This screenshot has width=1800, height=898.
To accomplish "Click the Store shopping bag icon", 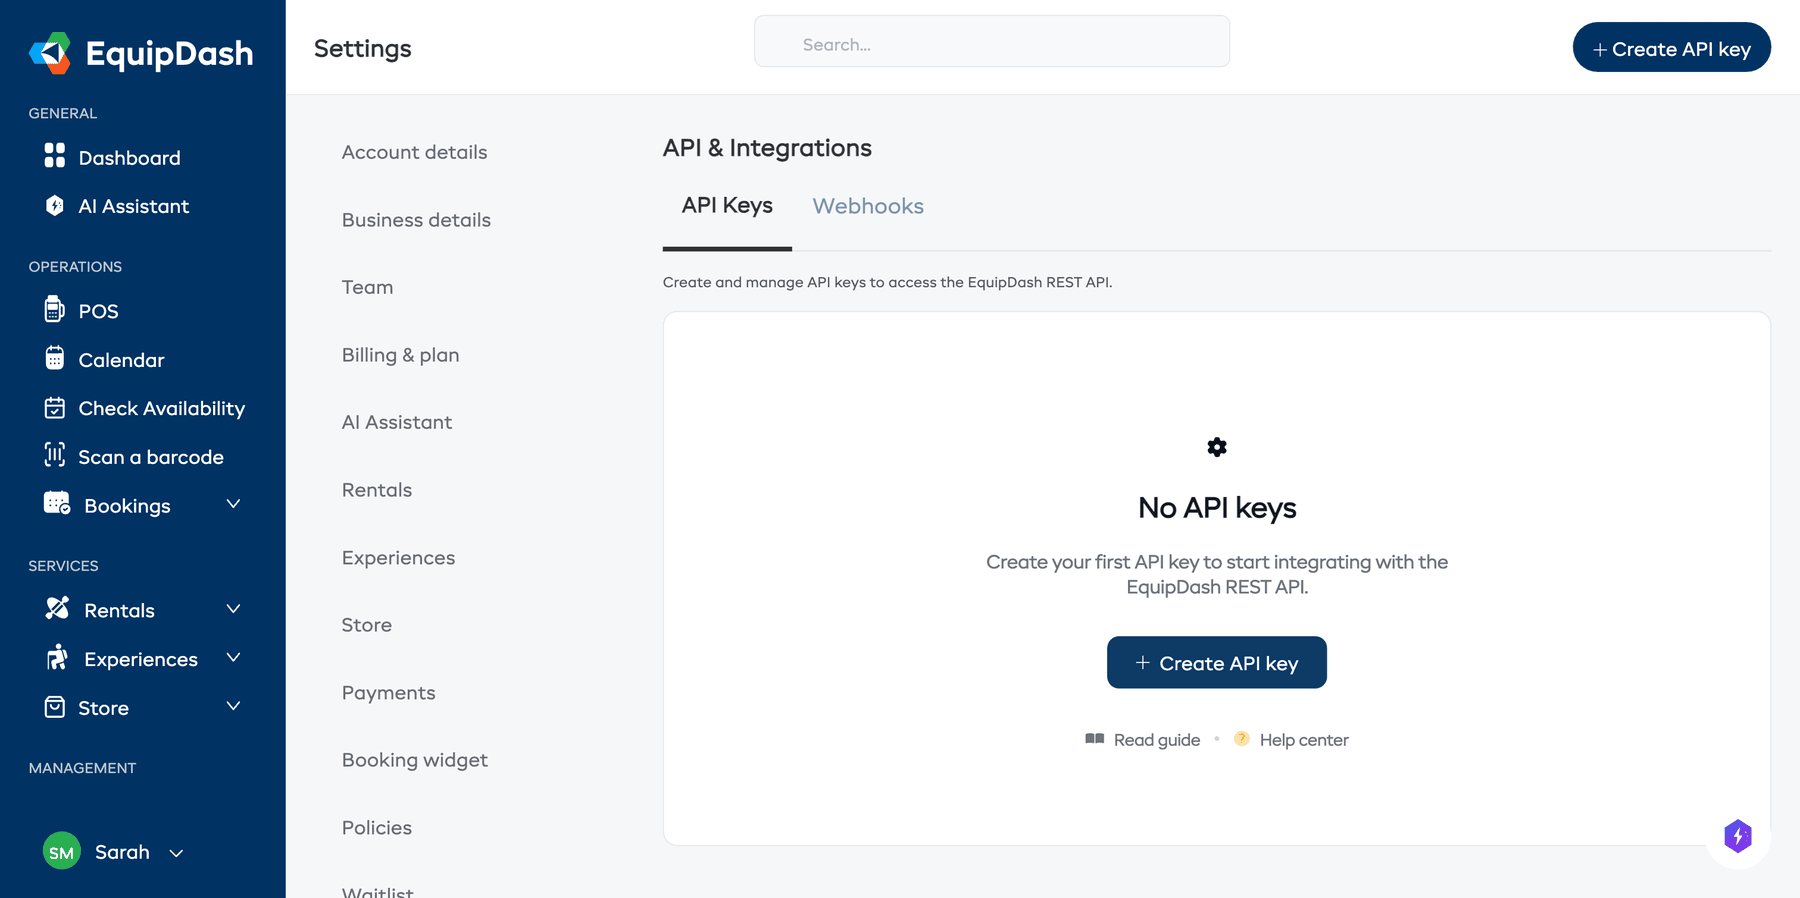I will pyautogui.click(x=55, y=707).
